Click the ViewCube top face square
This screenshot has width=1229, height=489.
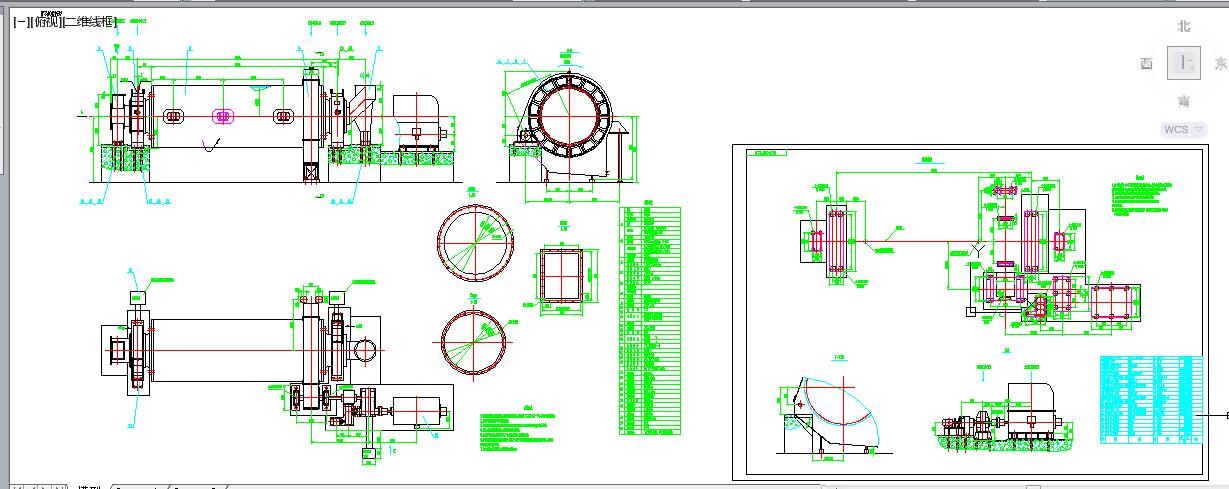click(x=1185, y=64)
